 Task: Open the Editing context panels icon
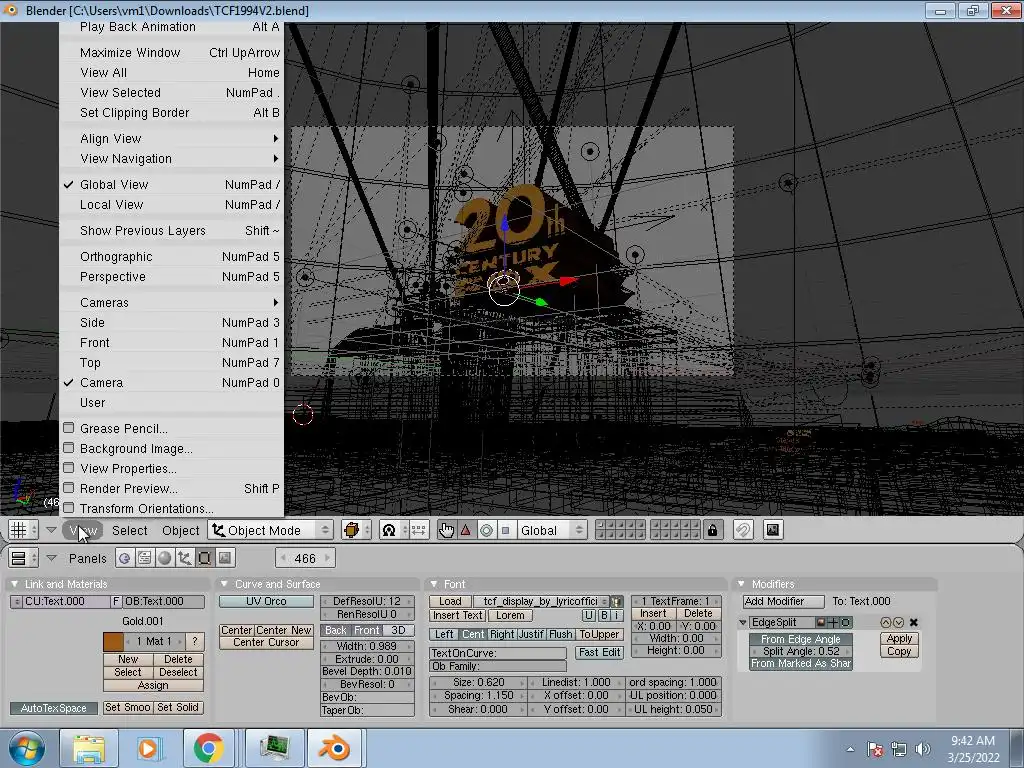pyautogui.click(x=204, y=558)
